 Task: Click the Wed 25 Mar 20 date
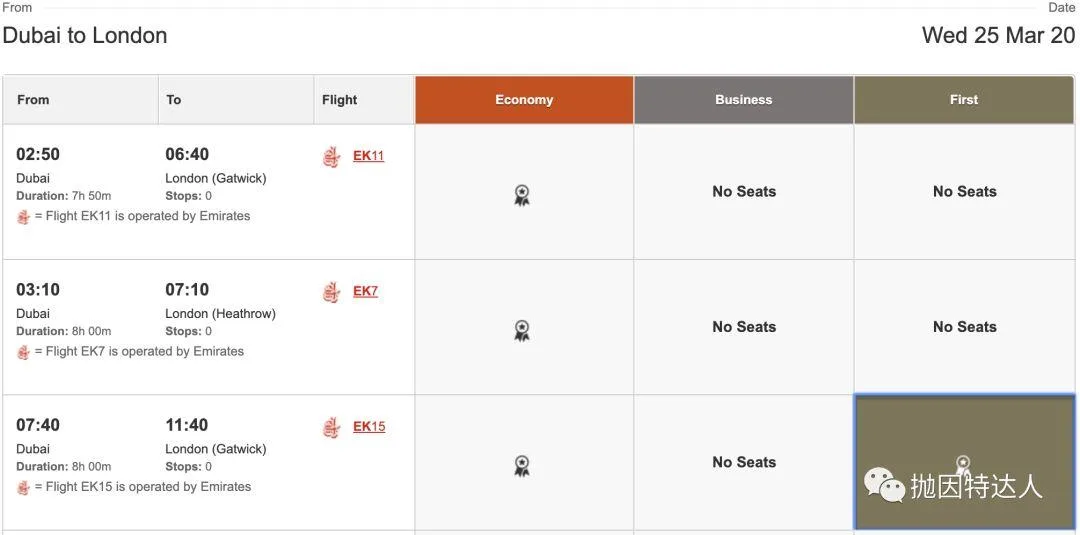(x=998, y=35)
